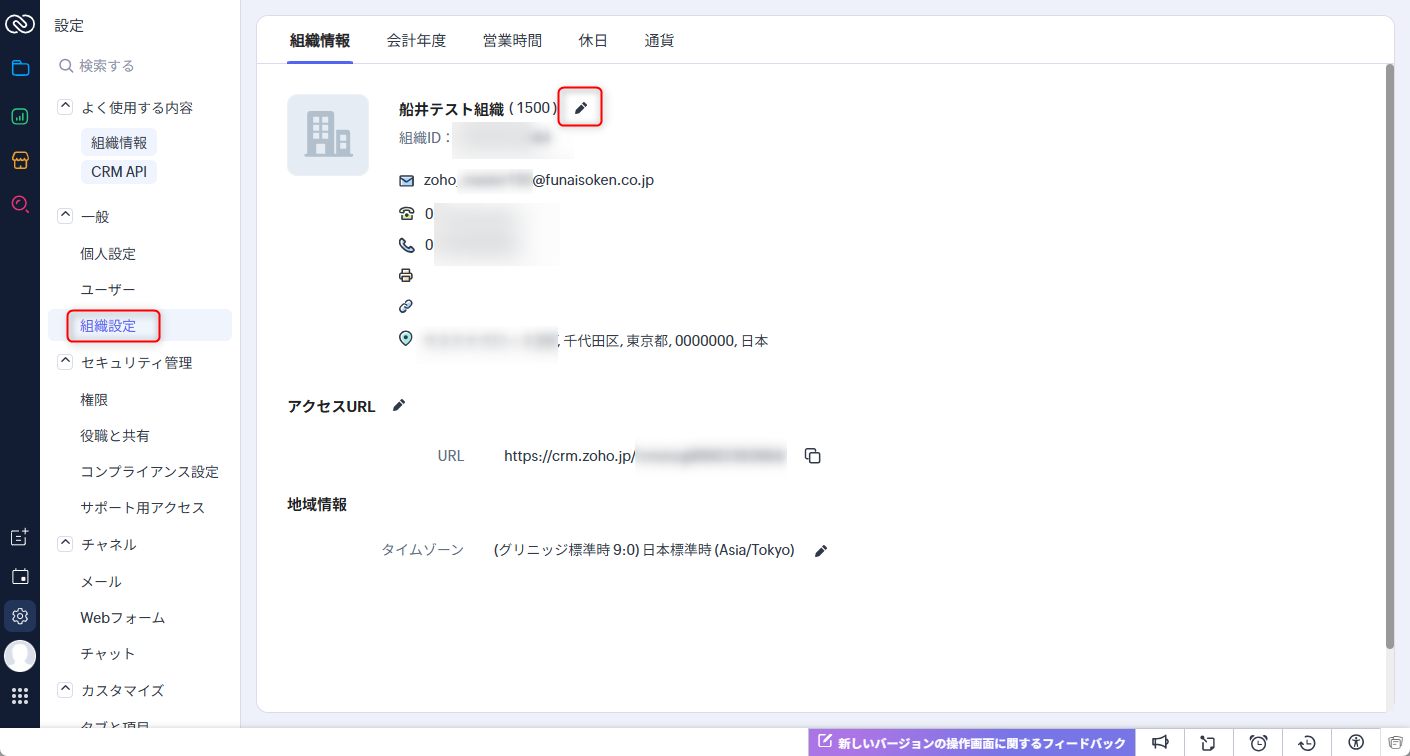Screen dimensions: 1410x756
Task: Edit the タイムゾーン setting pencil icon
Action: point(821,551)
